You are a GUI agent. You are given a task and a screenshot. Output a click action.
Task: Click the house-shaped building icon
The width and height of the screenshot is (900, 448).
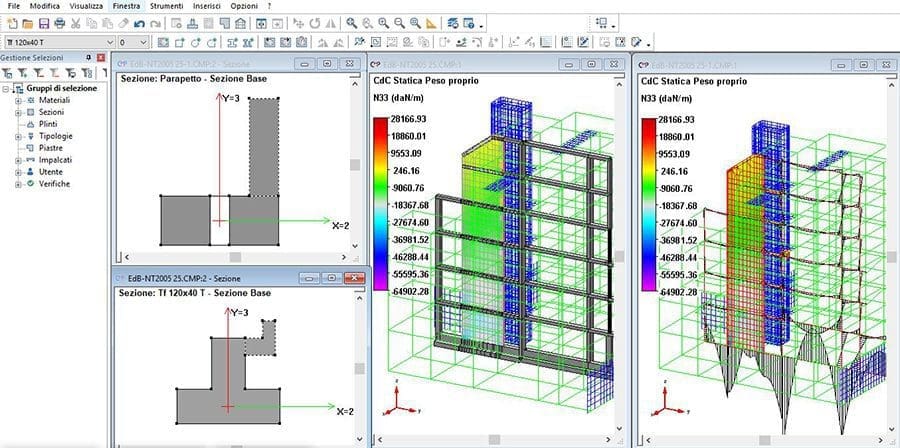click(240, 24)
